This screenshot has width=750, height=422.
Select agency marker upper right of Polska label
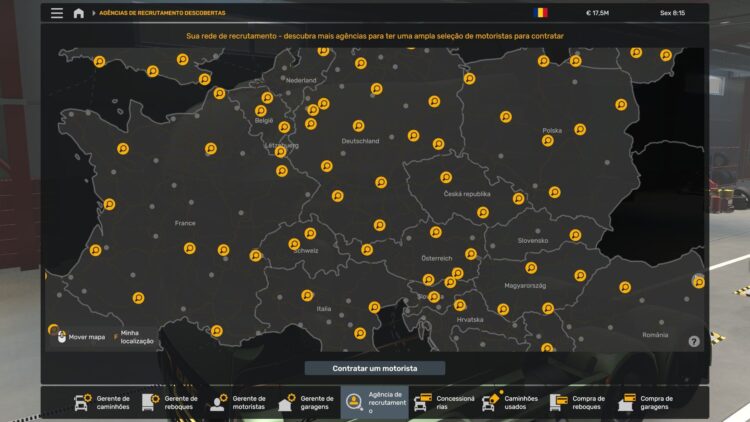(x=580, y=129)
